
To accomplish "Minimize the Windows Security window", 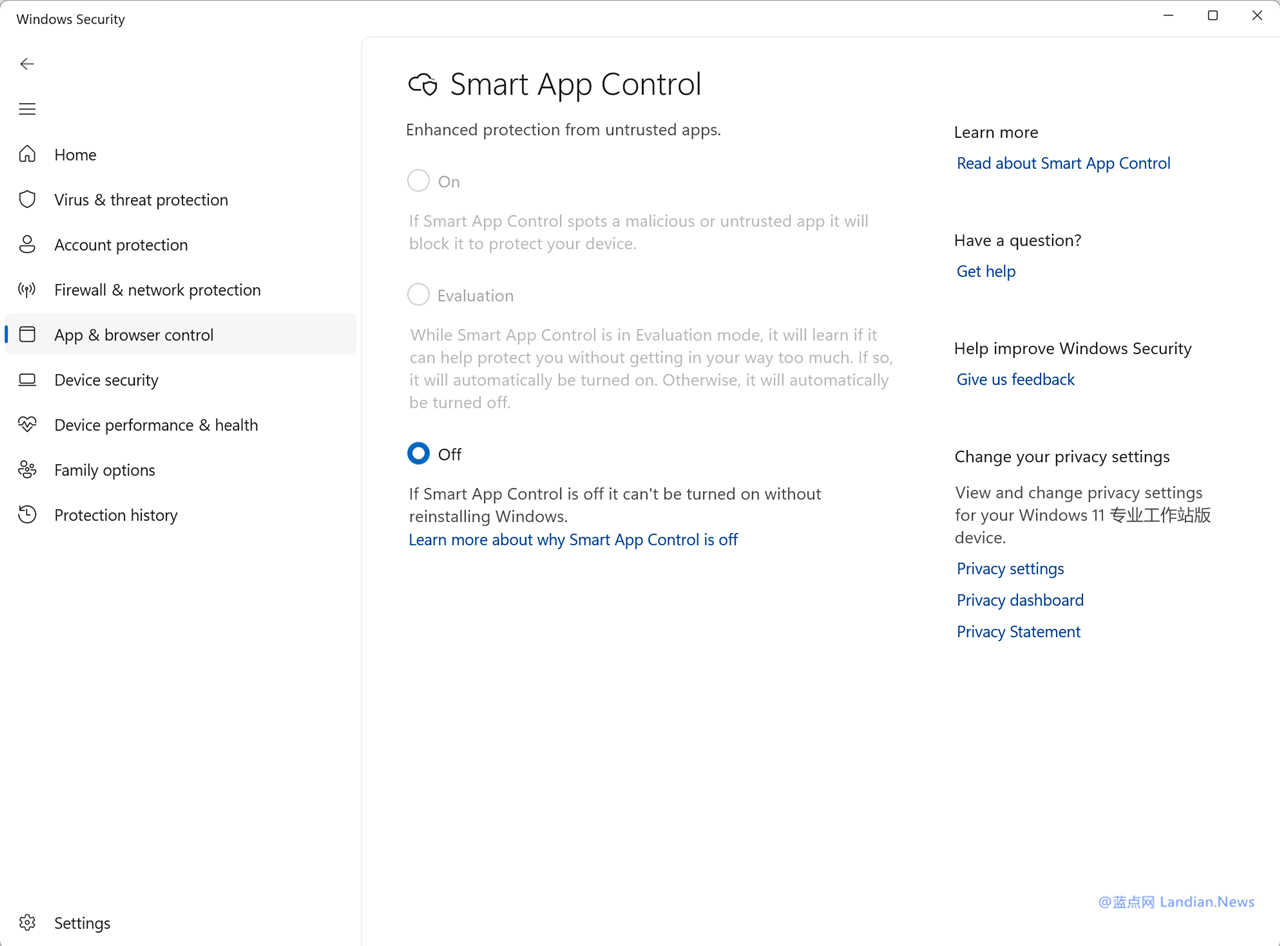I will (1168, 16).
